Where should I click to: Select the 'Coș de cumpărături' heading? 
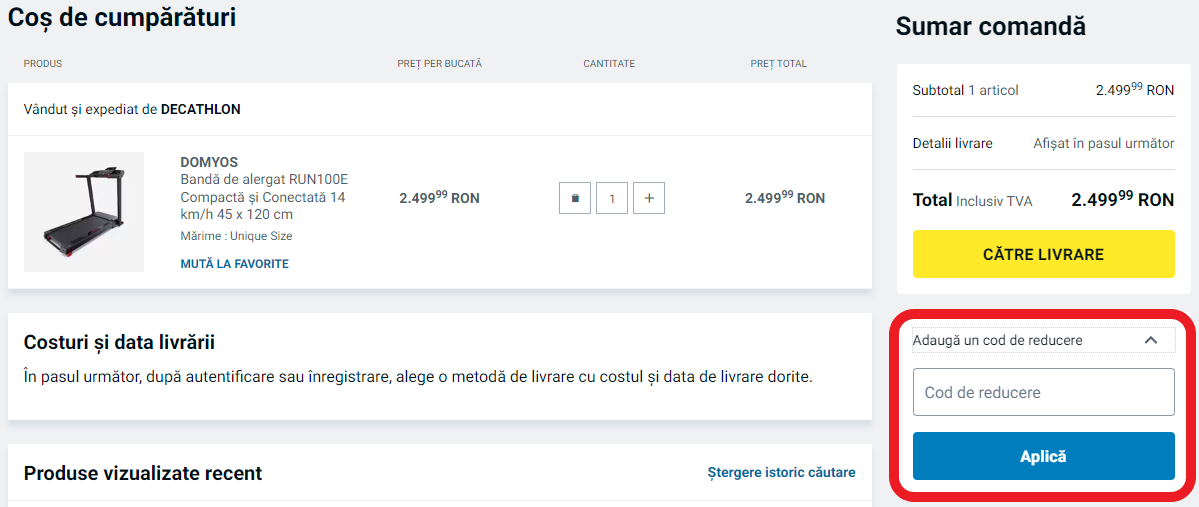[122, 18]
